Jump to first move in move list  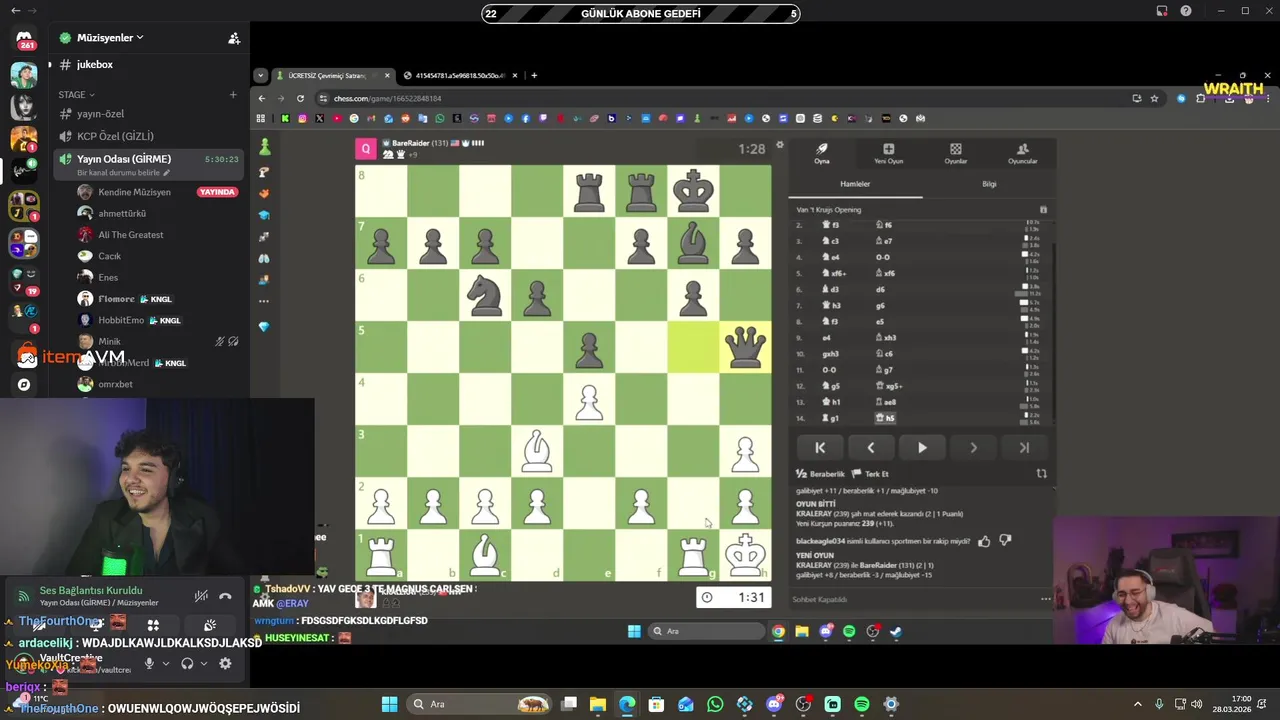(820, 448)
